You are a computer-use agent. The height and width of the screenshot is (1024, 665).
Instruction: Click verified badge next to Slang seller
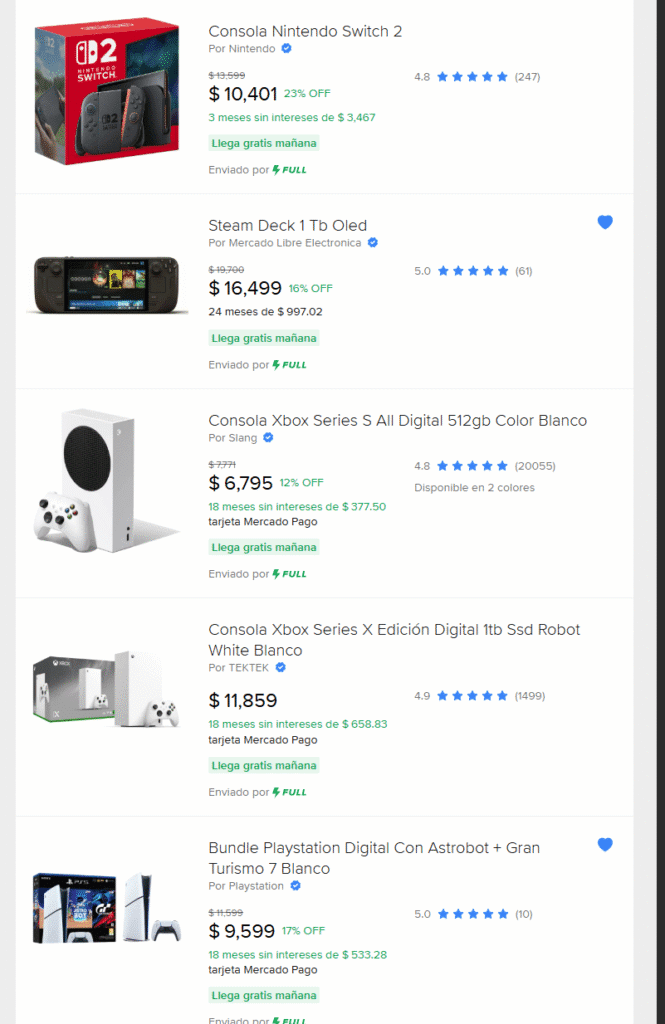[x=268, y=438]
